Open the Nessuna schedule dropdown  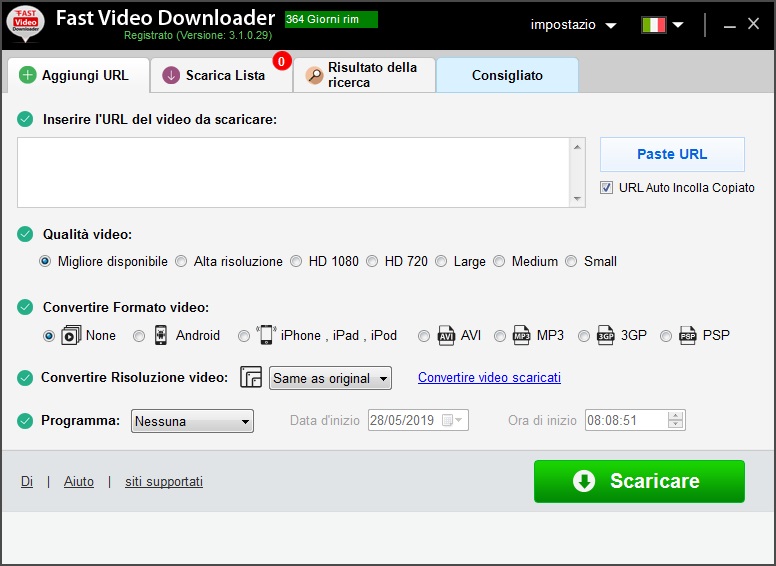click(192, 421)
